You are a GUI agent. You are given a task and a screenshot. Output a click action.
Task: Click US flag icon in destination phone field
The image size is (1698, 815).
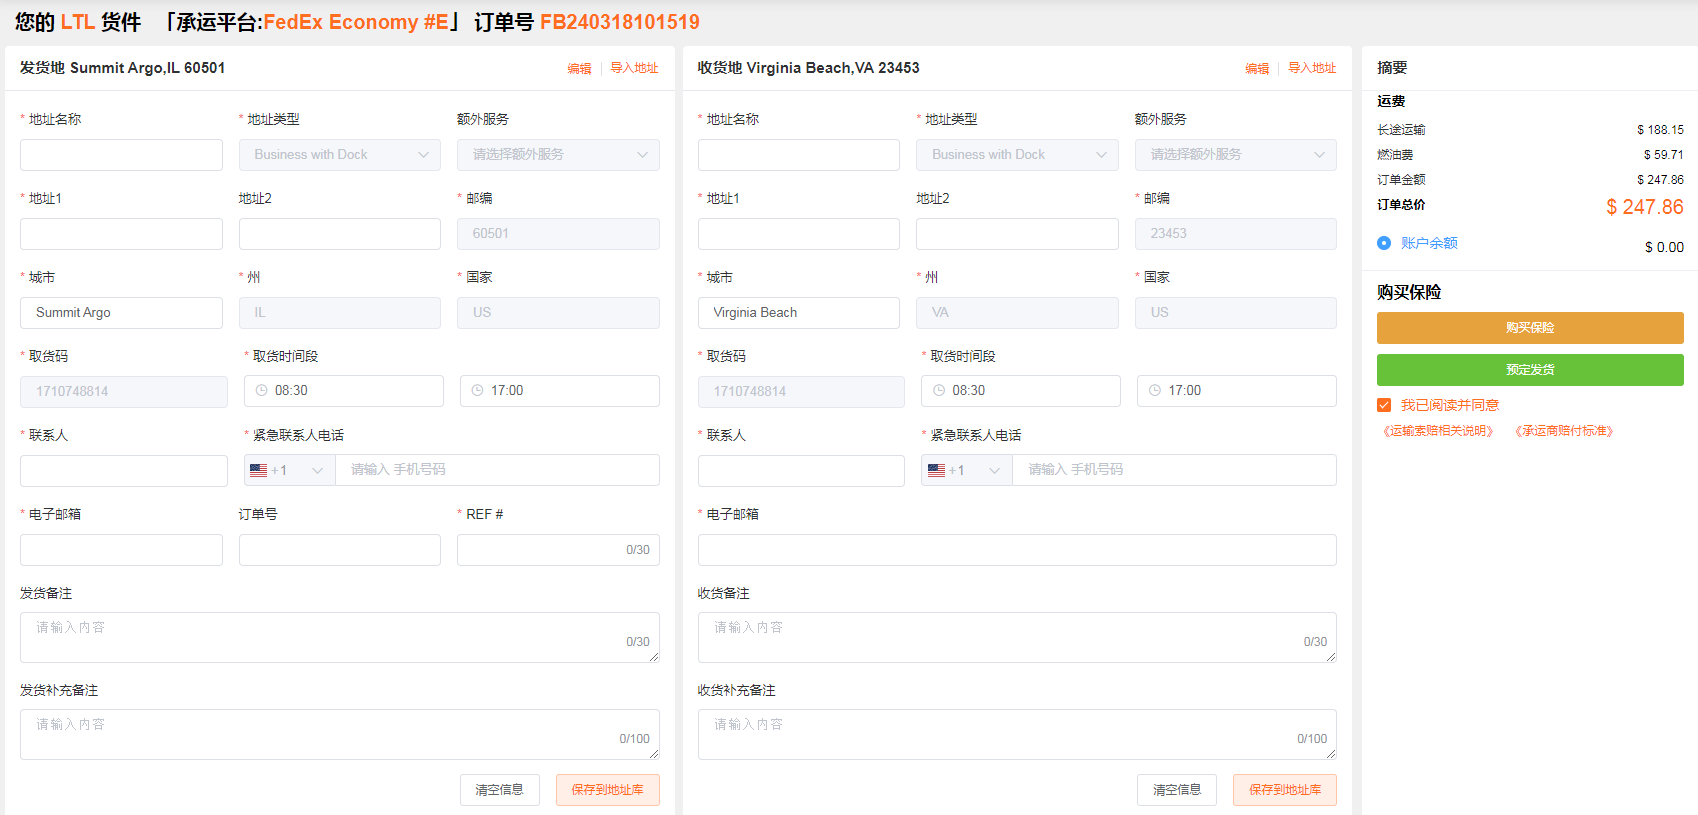point(936,470)
